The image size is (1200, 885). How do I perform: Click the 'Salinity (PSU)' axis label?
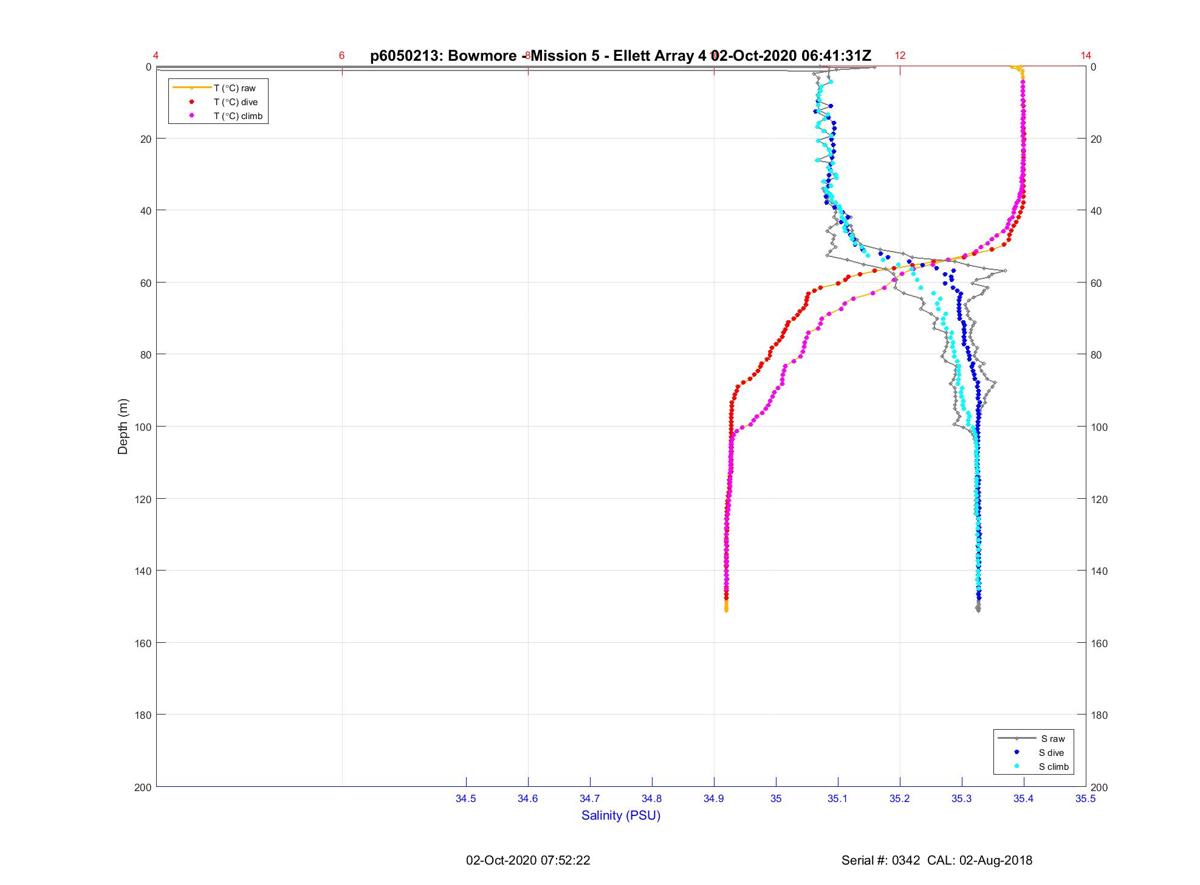pyautogui.click(x=621, y=815)
